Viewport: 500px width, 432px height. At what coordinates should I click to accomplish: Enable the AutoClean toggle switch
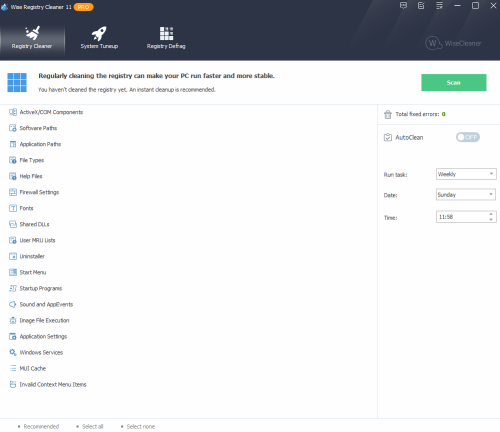coord(468,137)
